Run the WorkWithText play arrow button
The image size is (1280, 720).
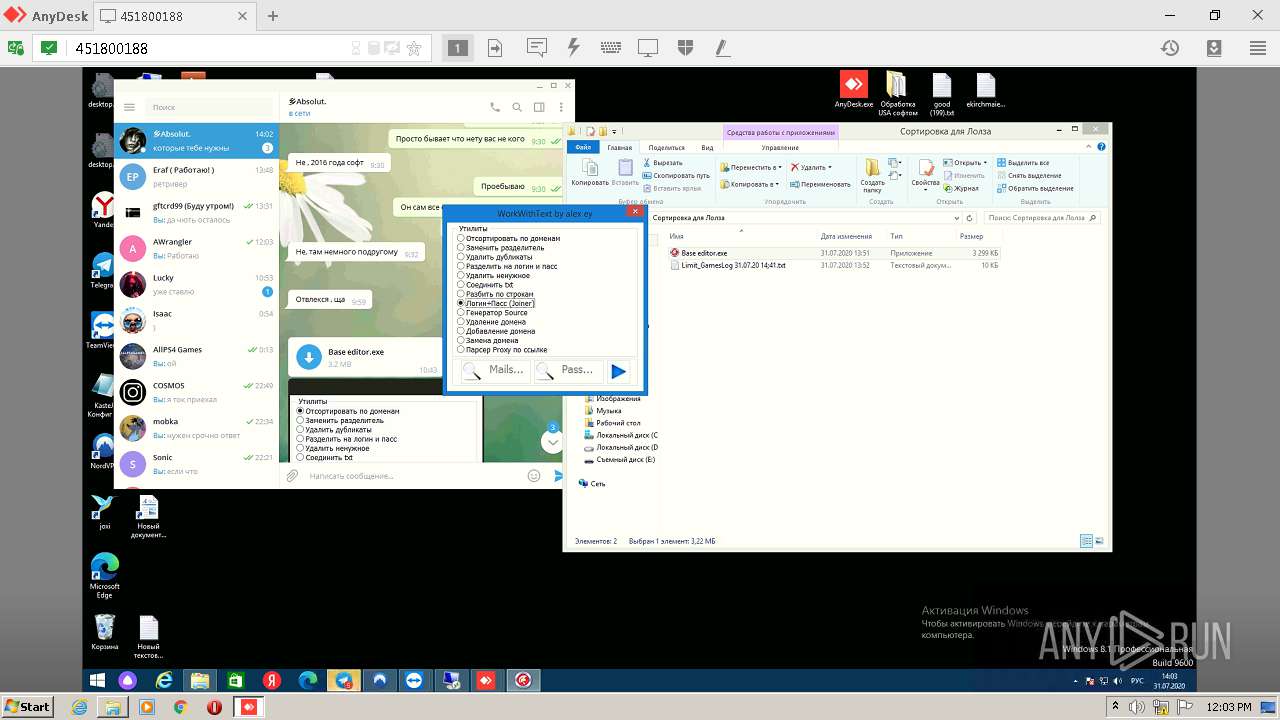tap(619, 371)
